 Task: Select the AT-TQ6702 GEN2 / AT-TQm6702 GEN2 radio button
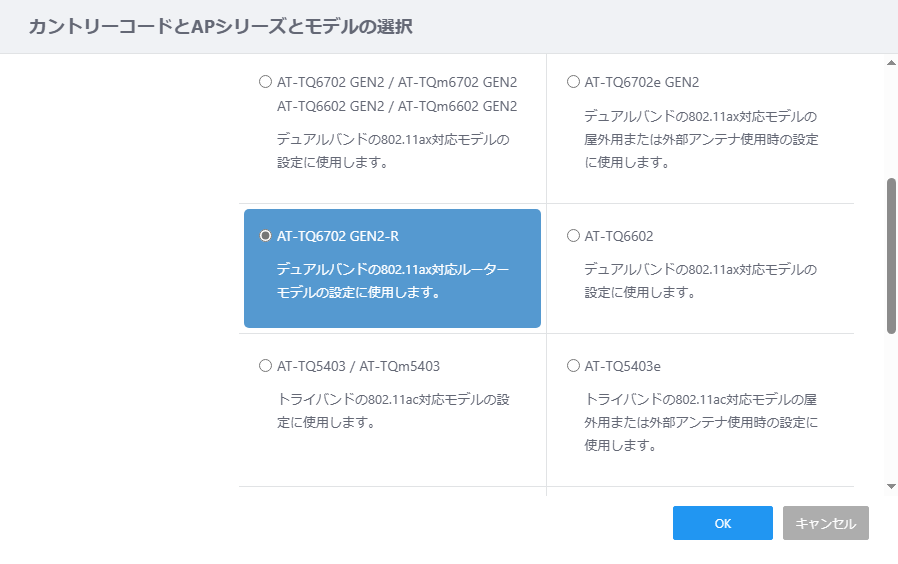tap(265, 82)
